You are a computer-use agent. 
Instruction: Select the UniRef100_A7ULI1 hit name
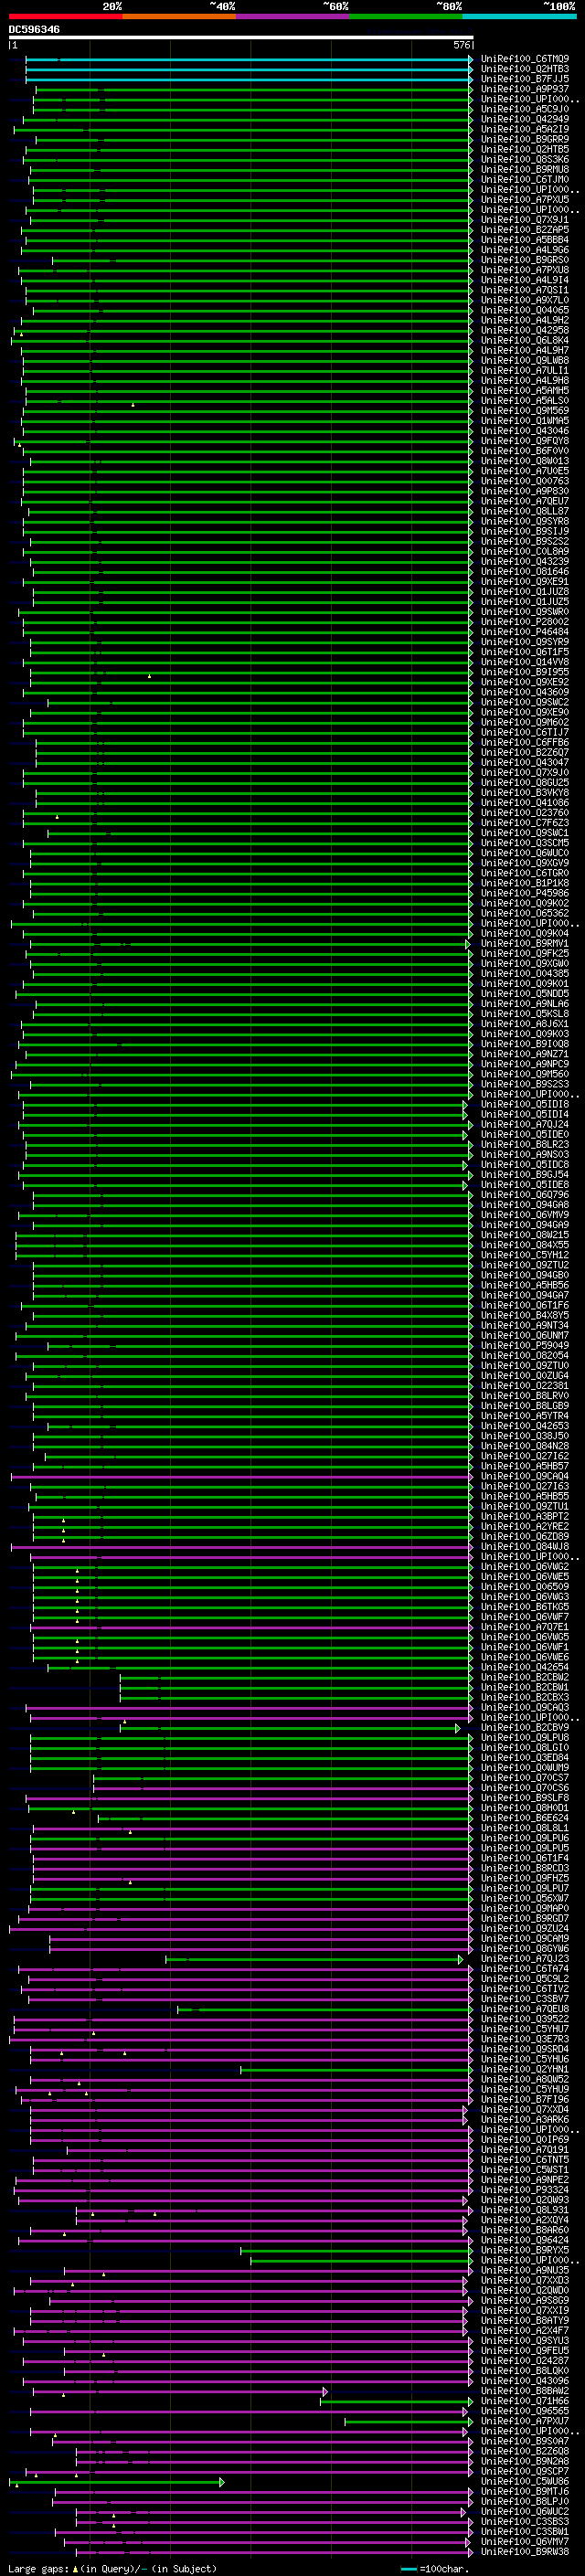point(525,370)
